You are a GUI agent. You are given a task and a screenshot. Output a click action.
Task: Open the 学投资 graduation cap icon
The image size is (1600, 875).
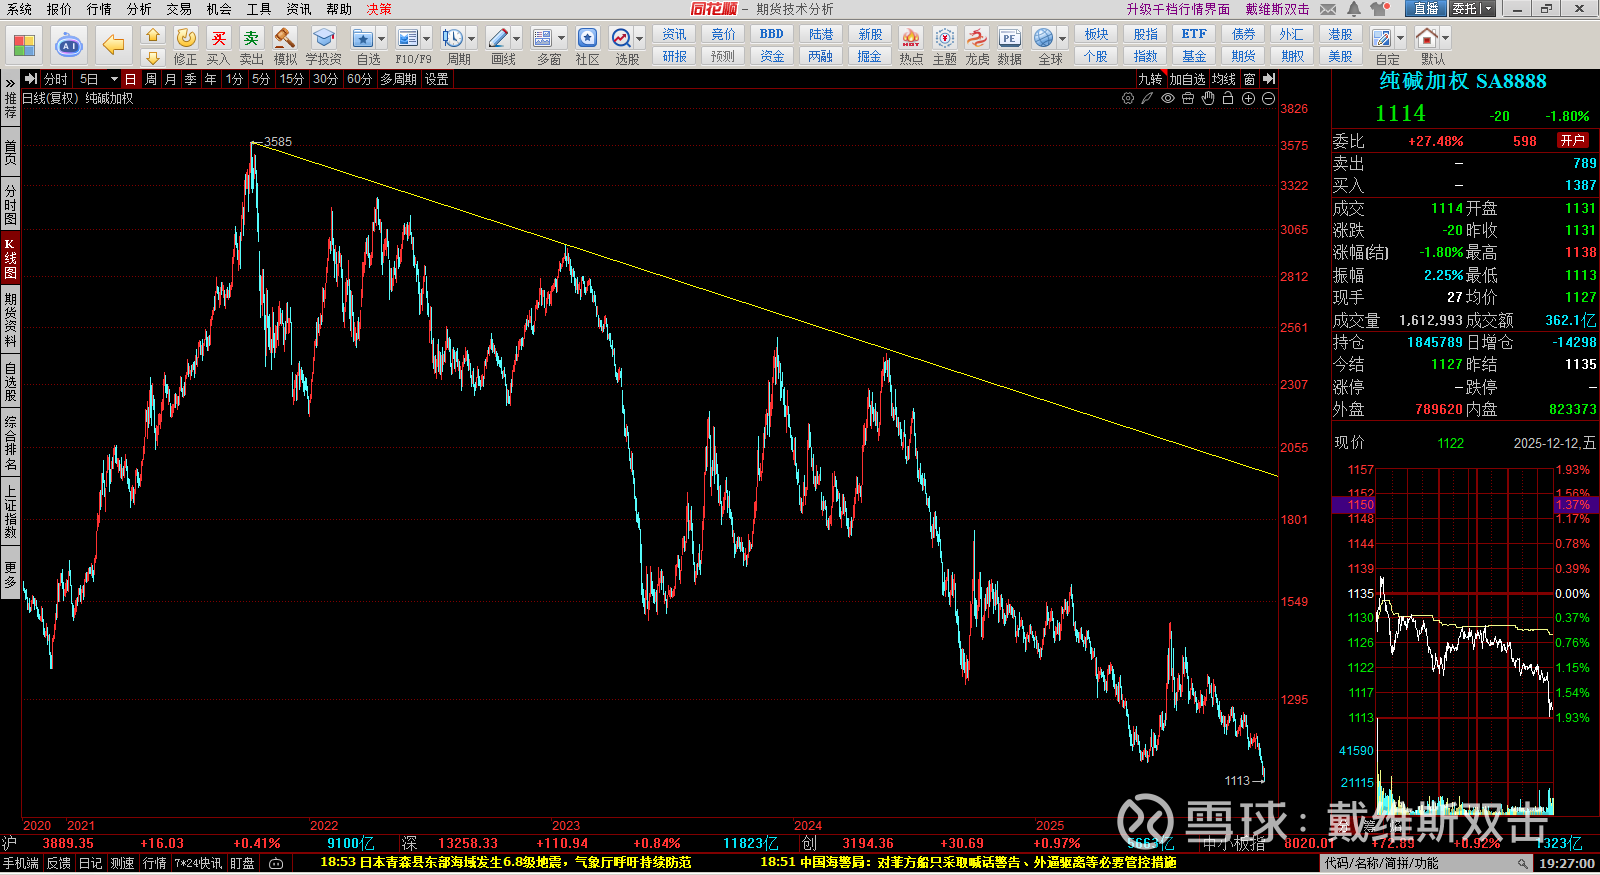point(323,38)
